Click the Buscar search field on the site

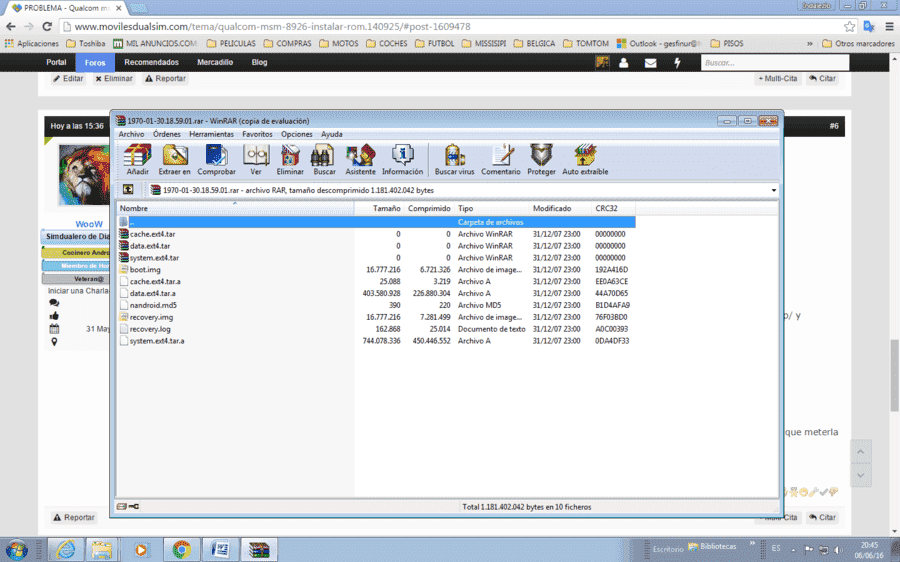(774, 63)
